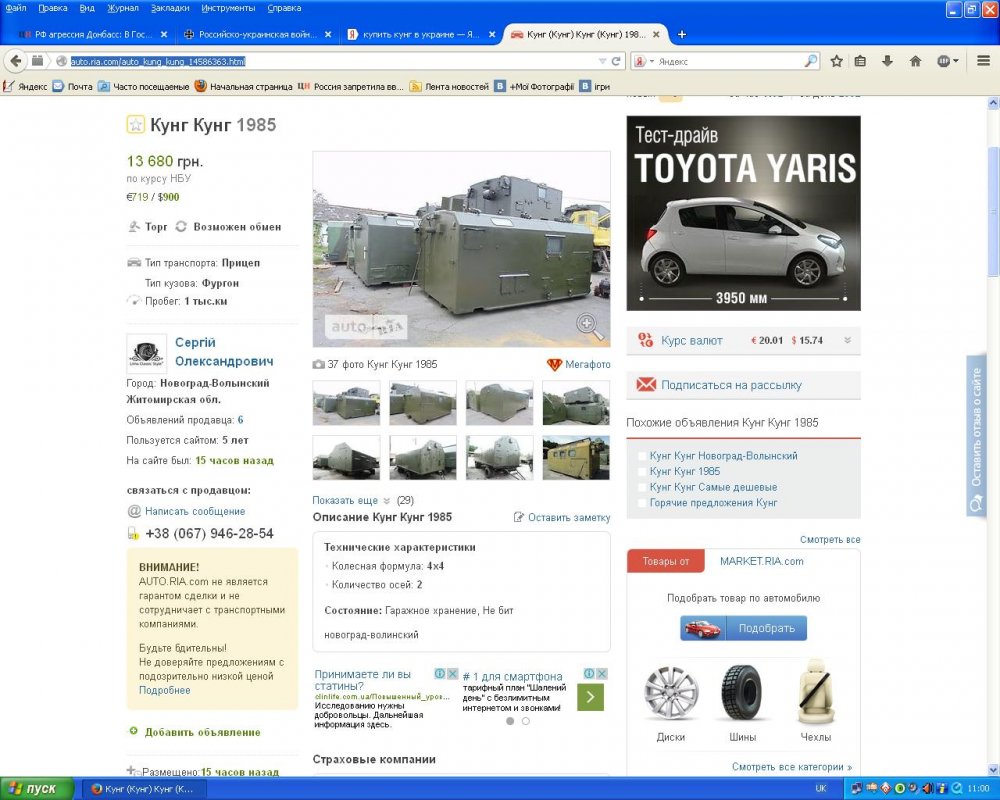
Task: Click the favorite star next to listing title
Action: click(x=135, y=125)
